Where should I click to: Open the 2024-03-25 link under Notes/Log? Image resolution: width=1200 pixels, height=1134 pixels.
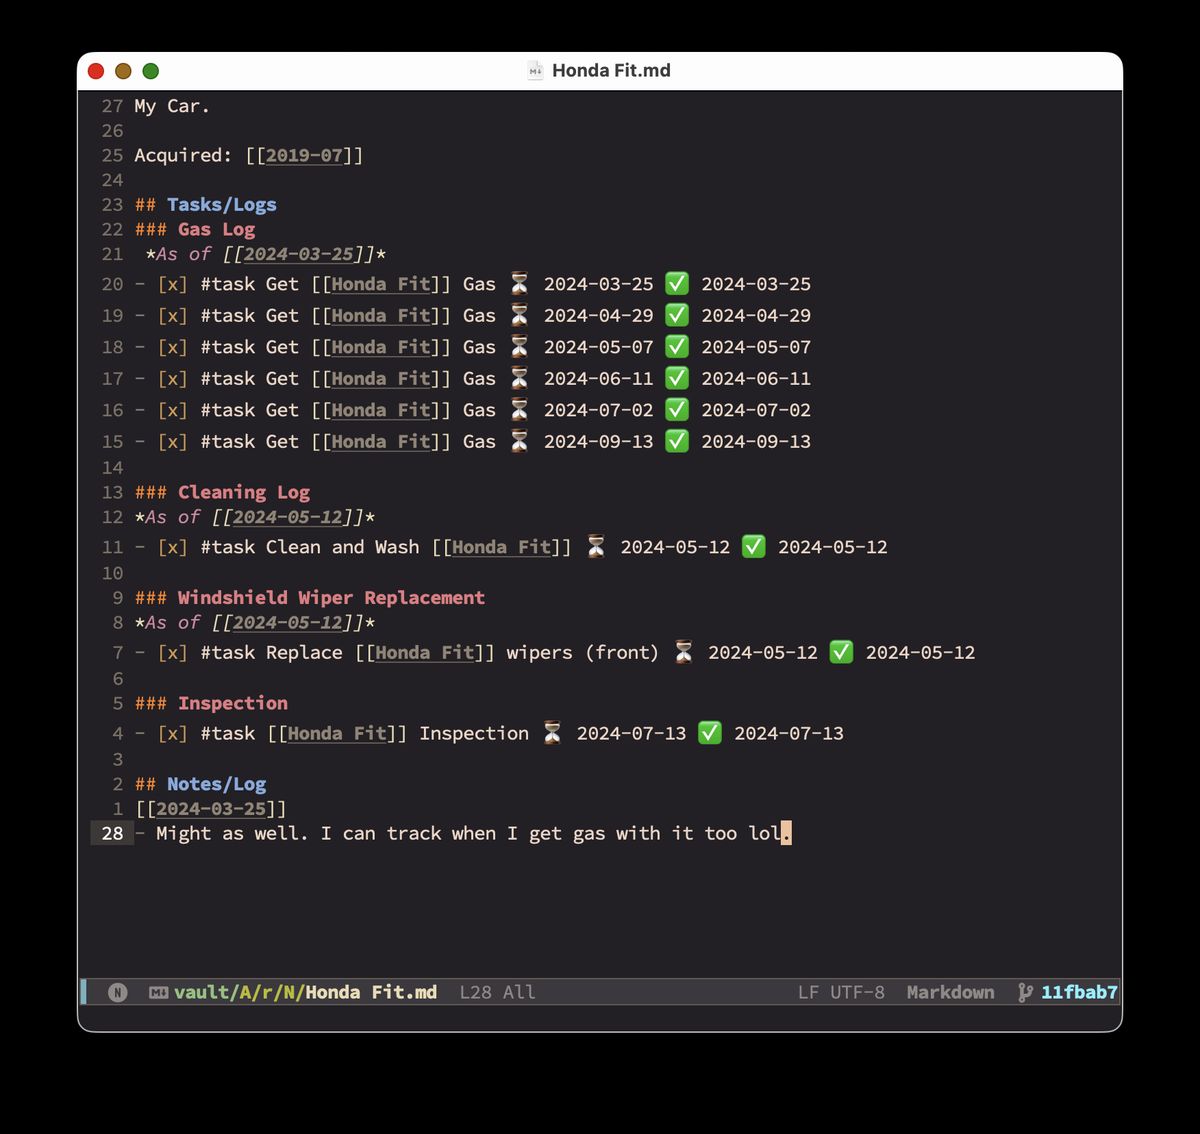211,808
